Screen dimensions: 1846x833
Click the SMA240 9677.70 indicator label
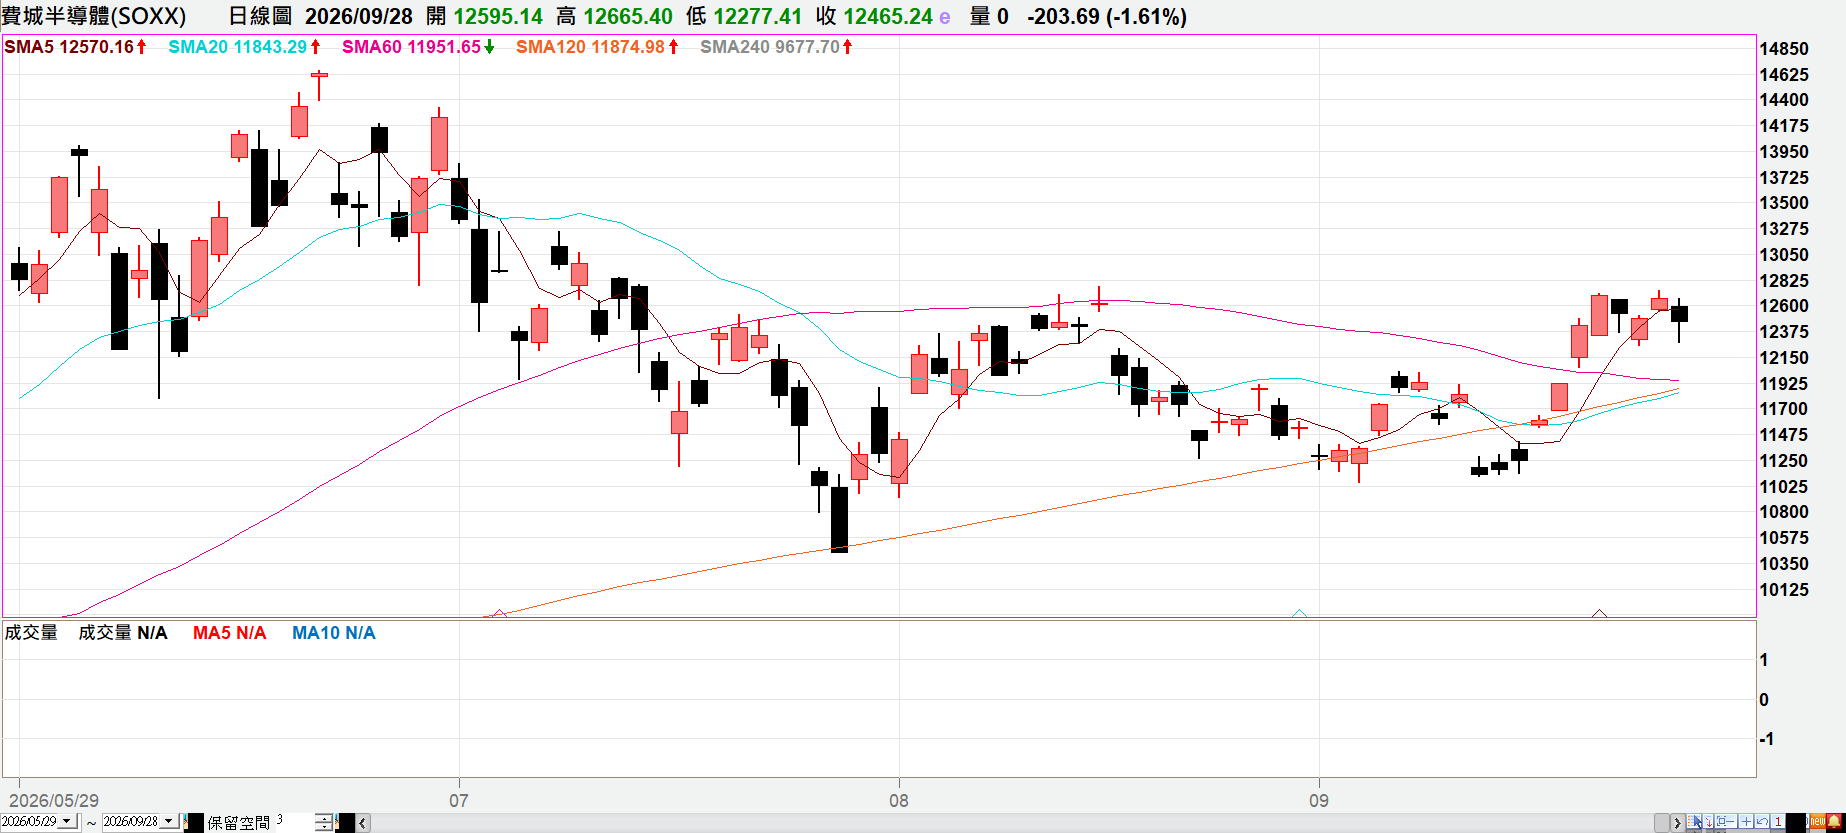(x=776, y=47)
